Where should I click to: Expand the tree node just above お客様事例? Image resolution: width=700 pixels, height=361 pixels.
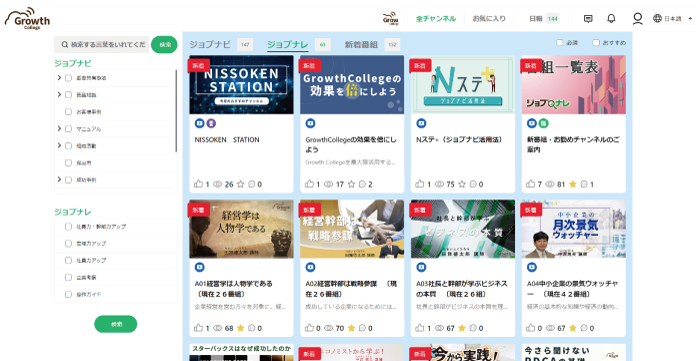[59, 95]
